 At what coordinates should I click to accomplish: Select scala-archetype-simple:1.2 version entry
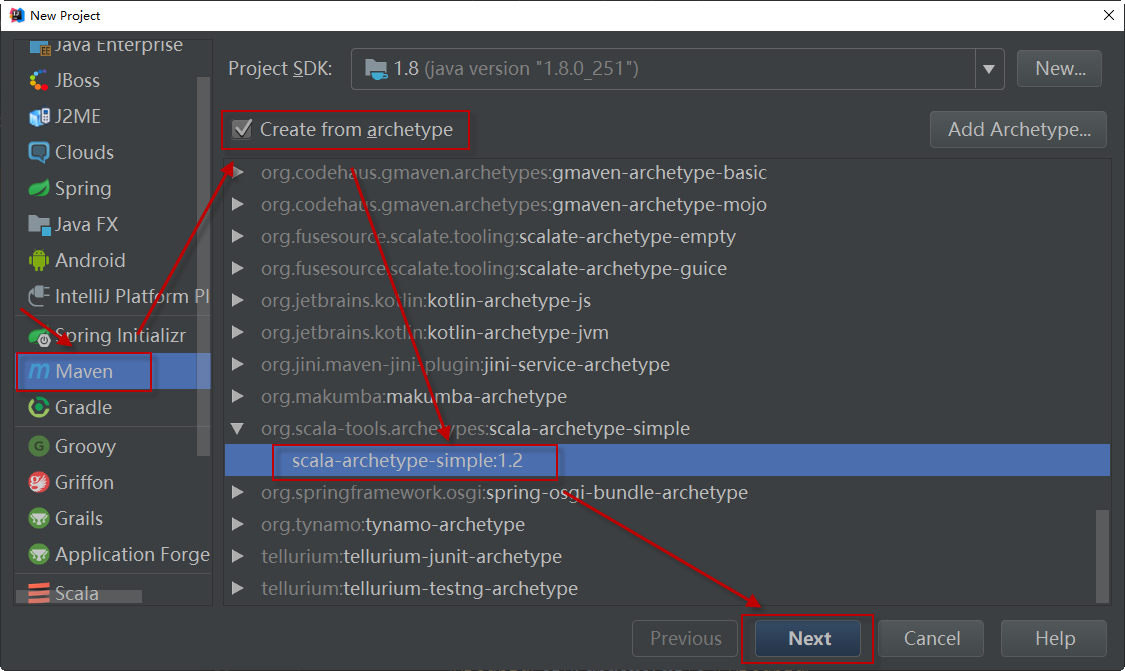pyautogui.click(x=407, y=461)
